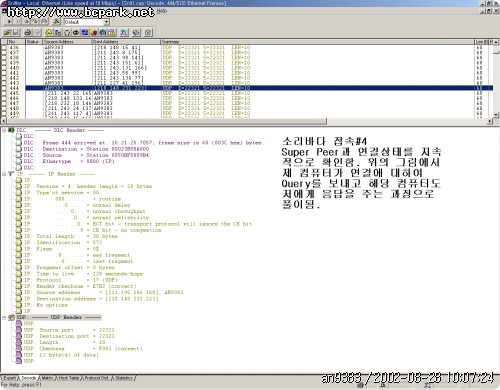Screen dimensions: 500x390
Task: Tick the checkbox for frame 446
Action: point(4,98)
